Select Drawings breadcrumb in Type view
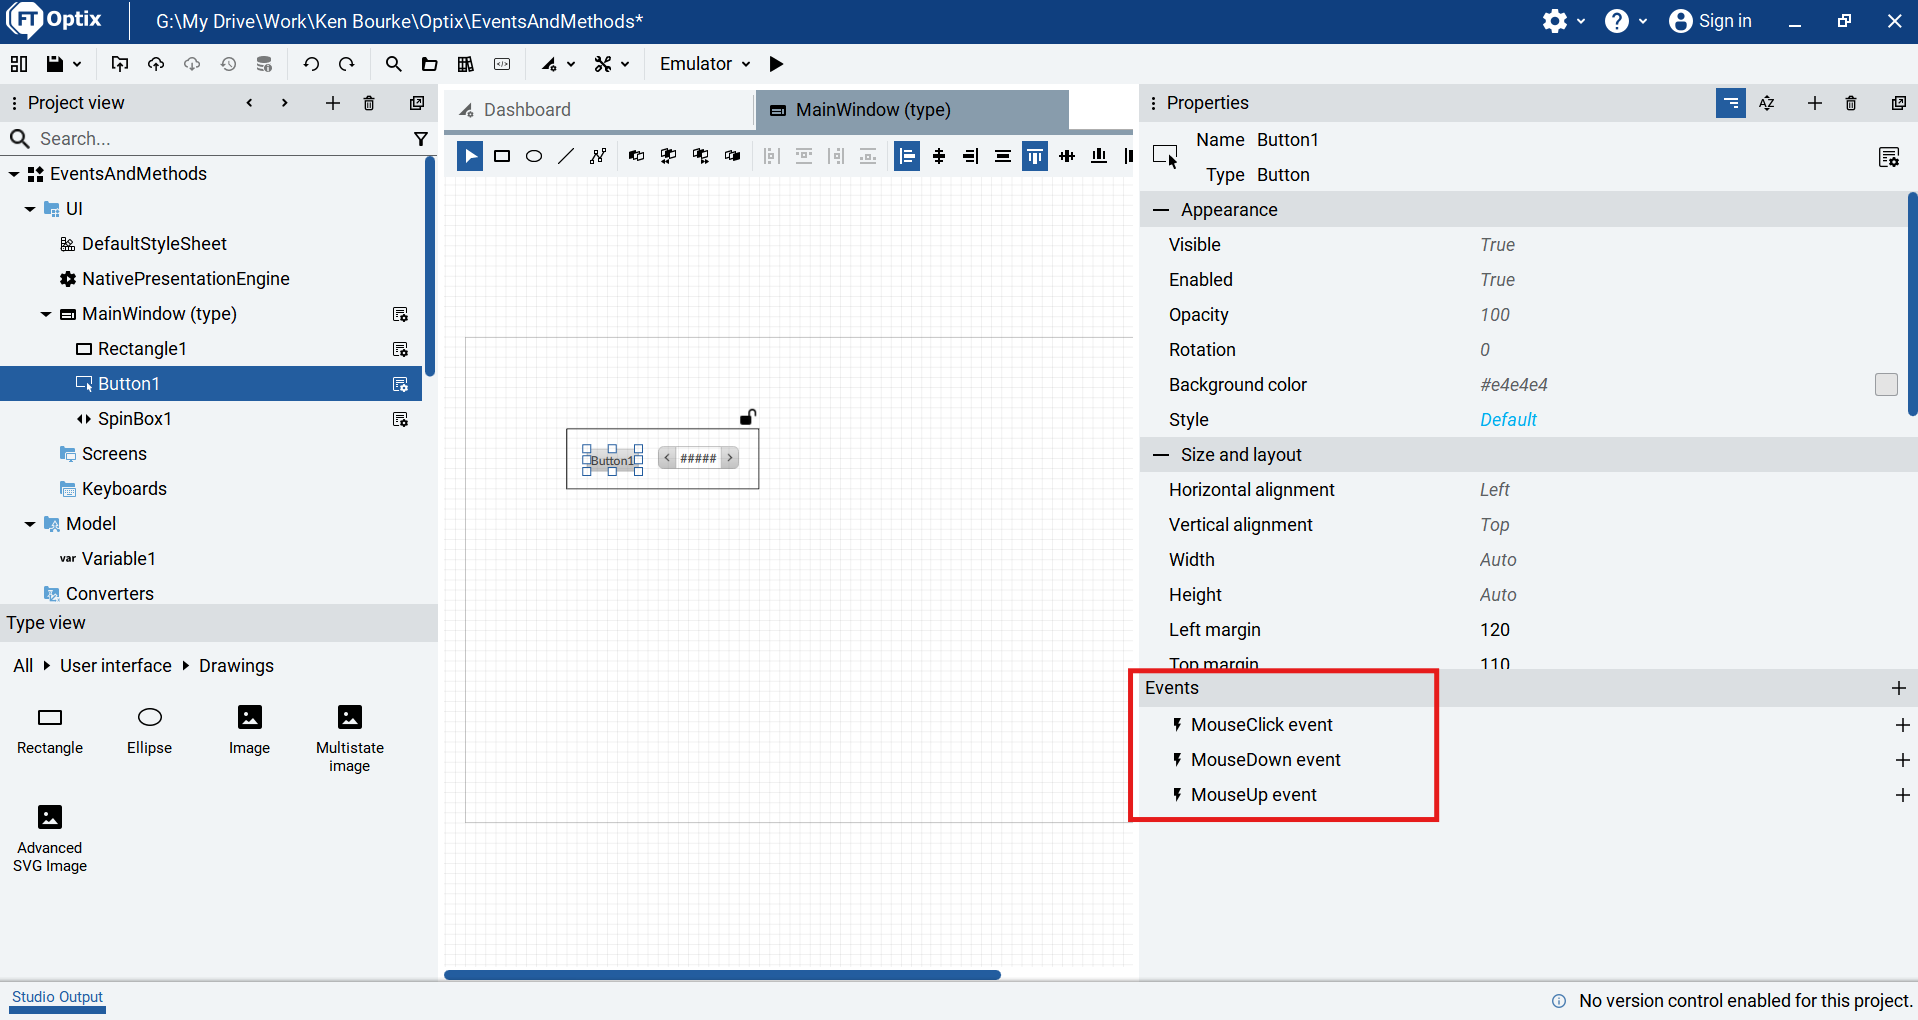Screen dimensions: 1918x1020 pos(236,666)
